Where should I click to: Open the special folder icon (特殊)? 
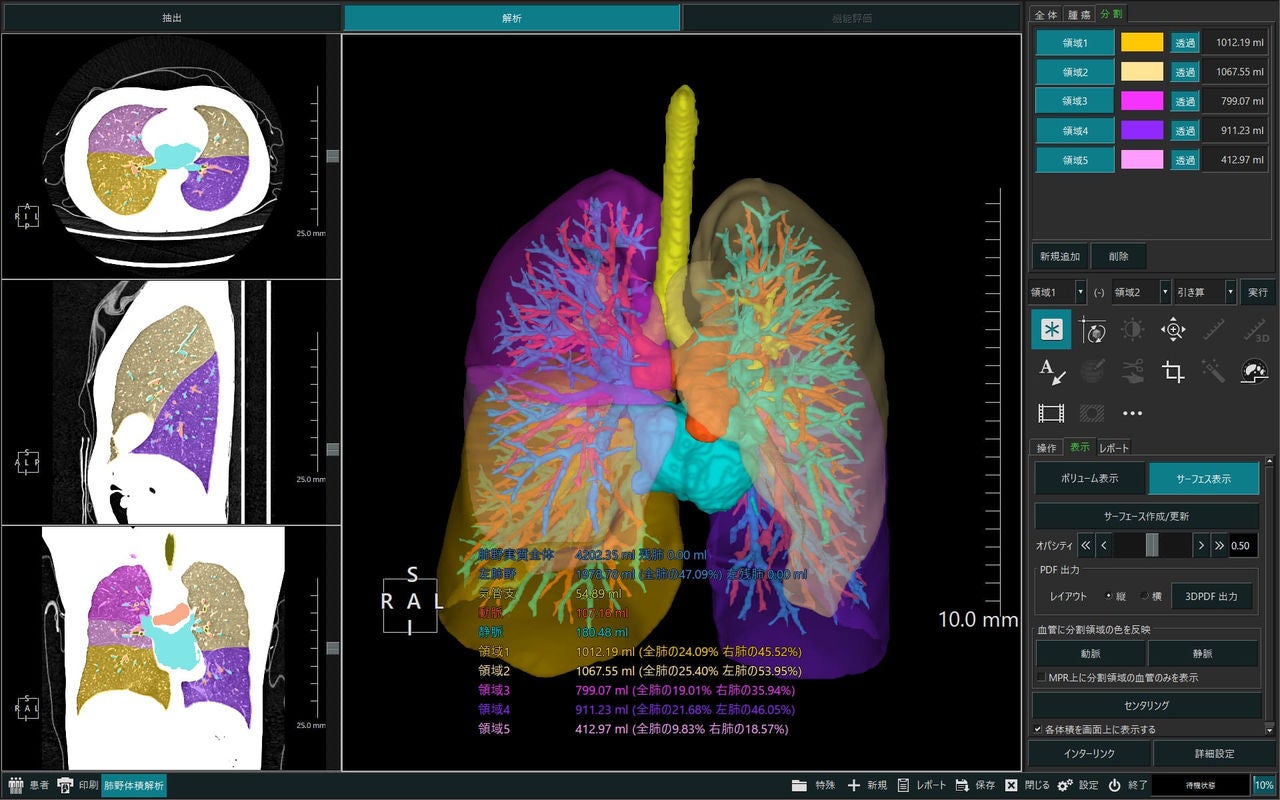click(x=799, y=785)
